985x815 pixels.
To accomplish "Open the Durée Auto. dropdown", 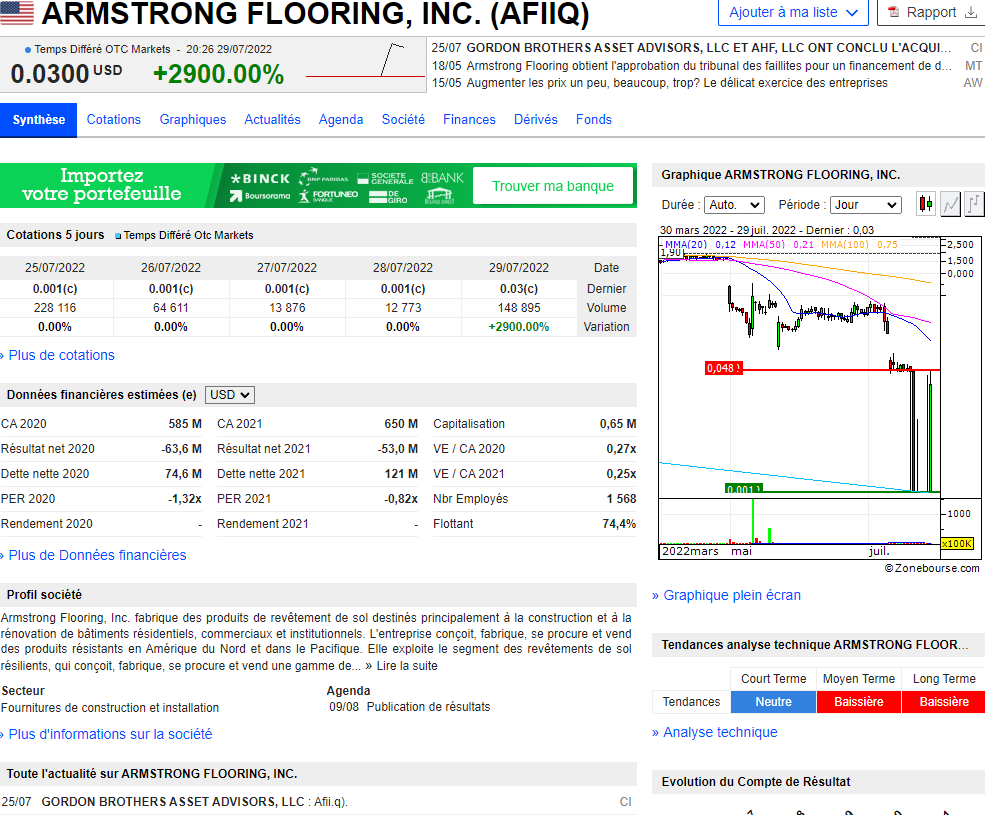I will click(734, 205).
